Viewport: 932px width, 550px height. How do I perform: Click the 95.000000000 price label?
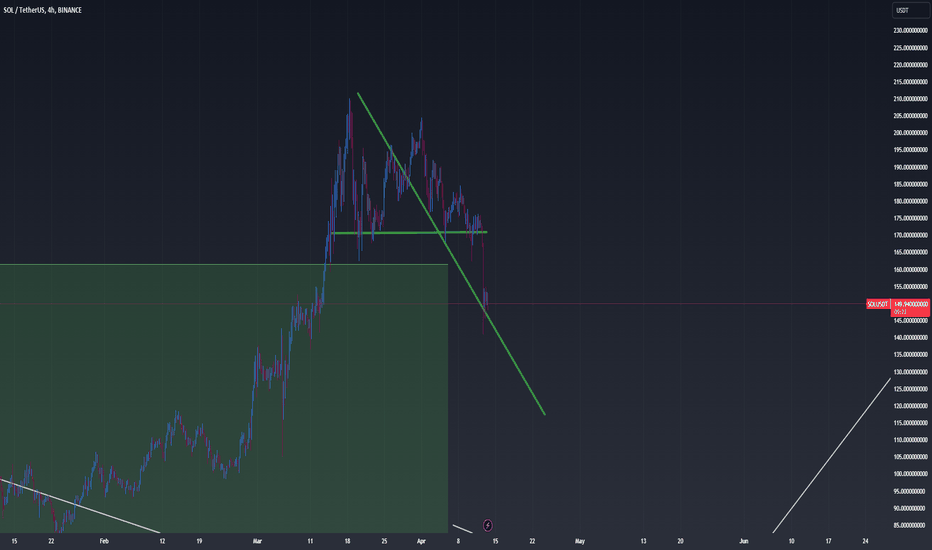tap(911, 491)
